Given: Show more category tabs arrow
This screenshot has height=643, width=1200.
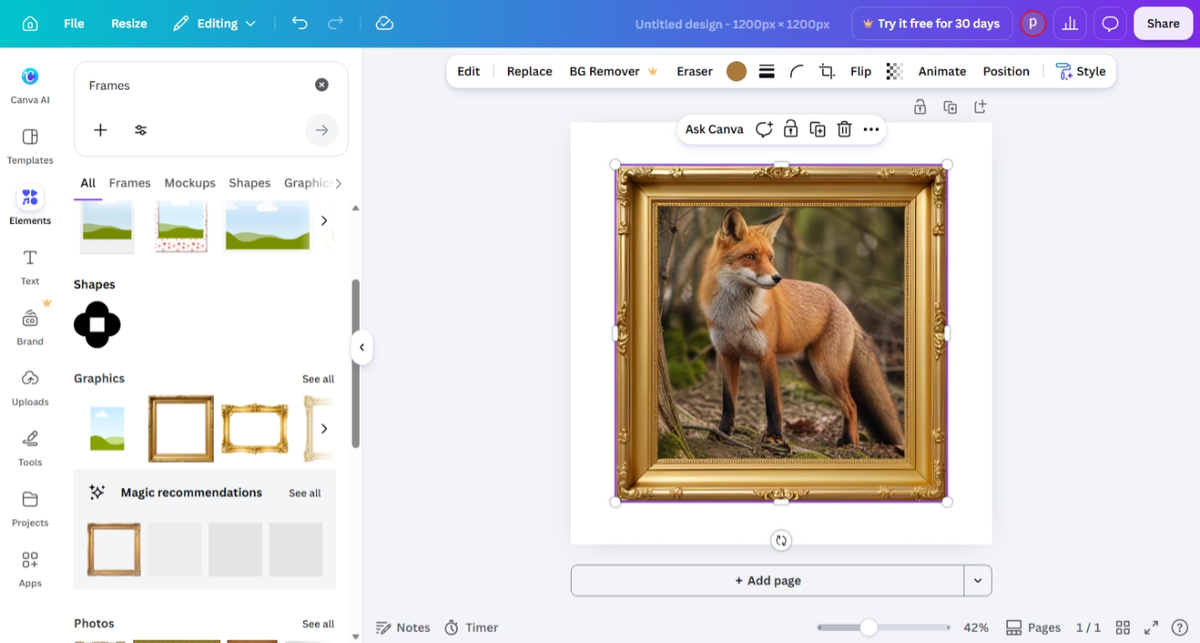Looking at the screenshot, I should coord(338,183).
